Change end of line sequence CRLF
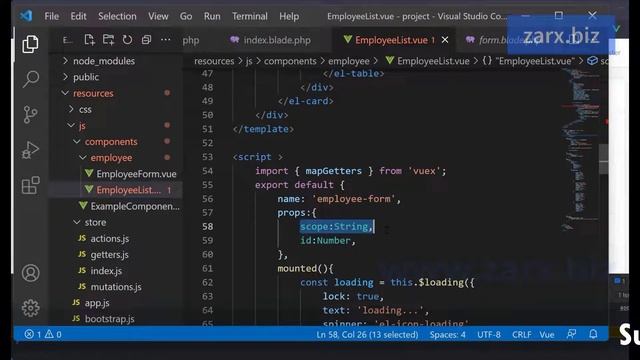 pyautogui.click(x=522, y=335)
